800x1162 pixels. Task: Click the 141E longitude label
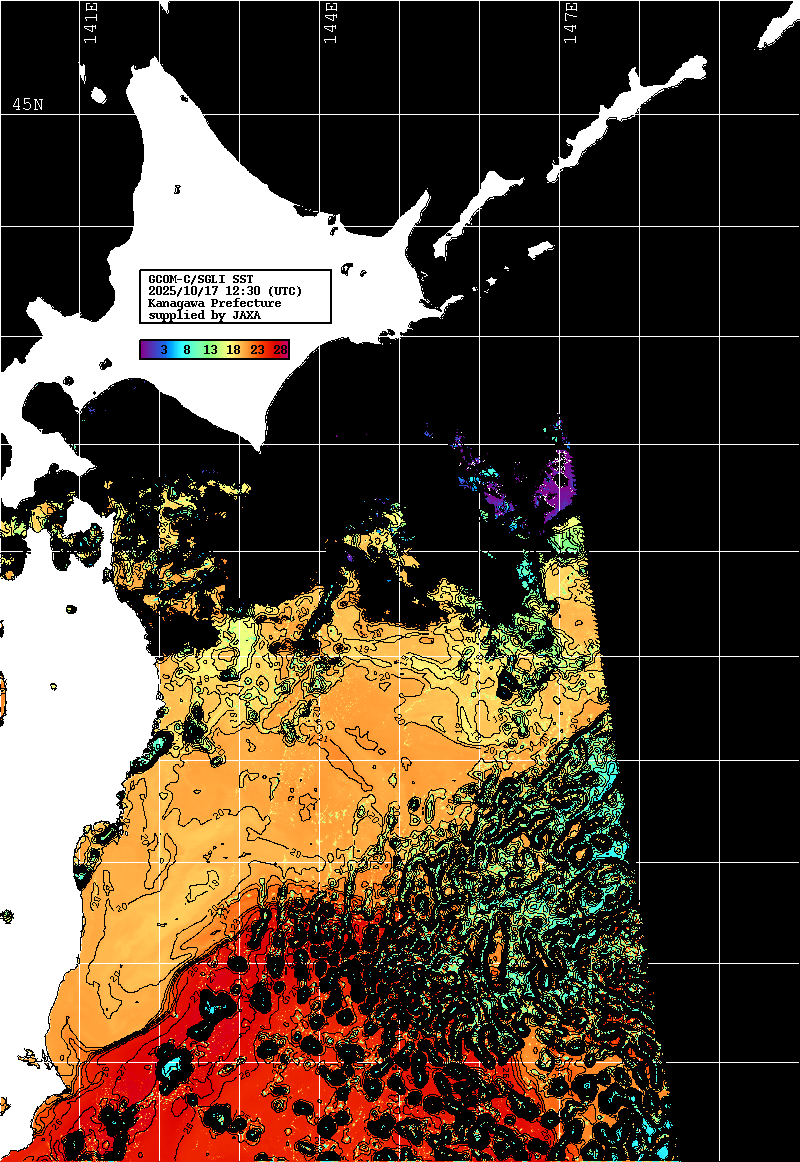click(x=91, y=22)
